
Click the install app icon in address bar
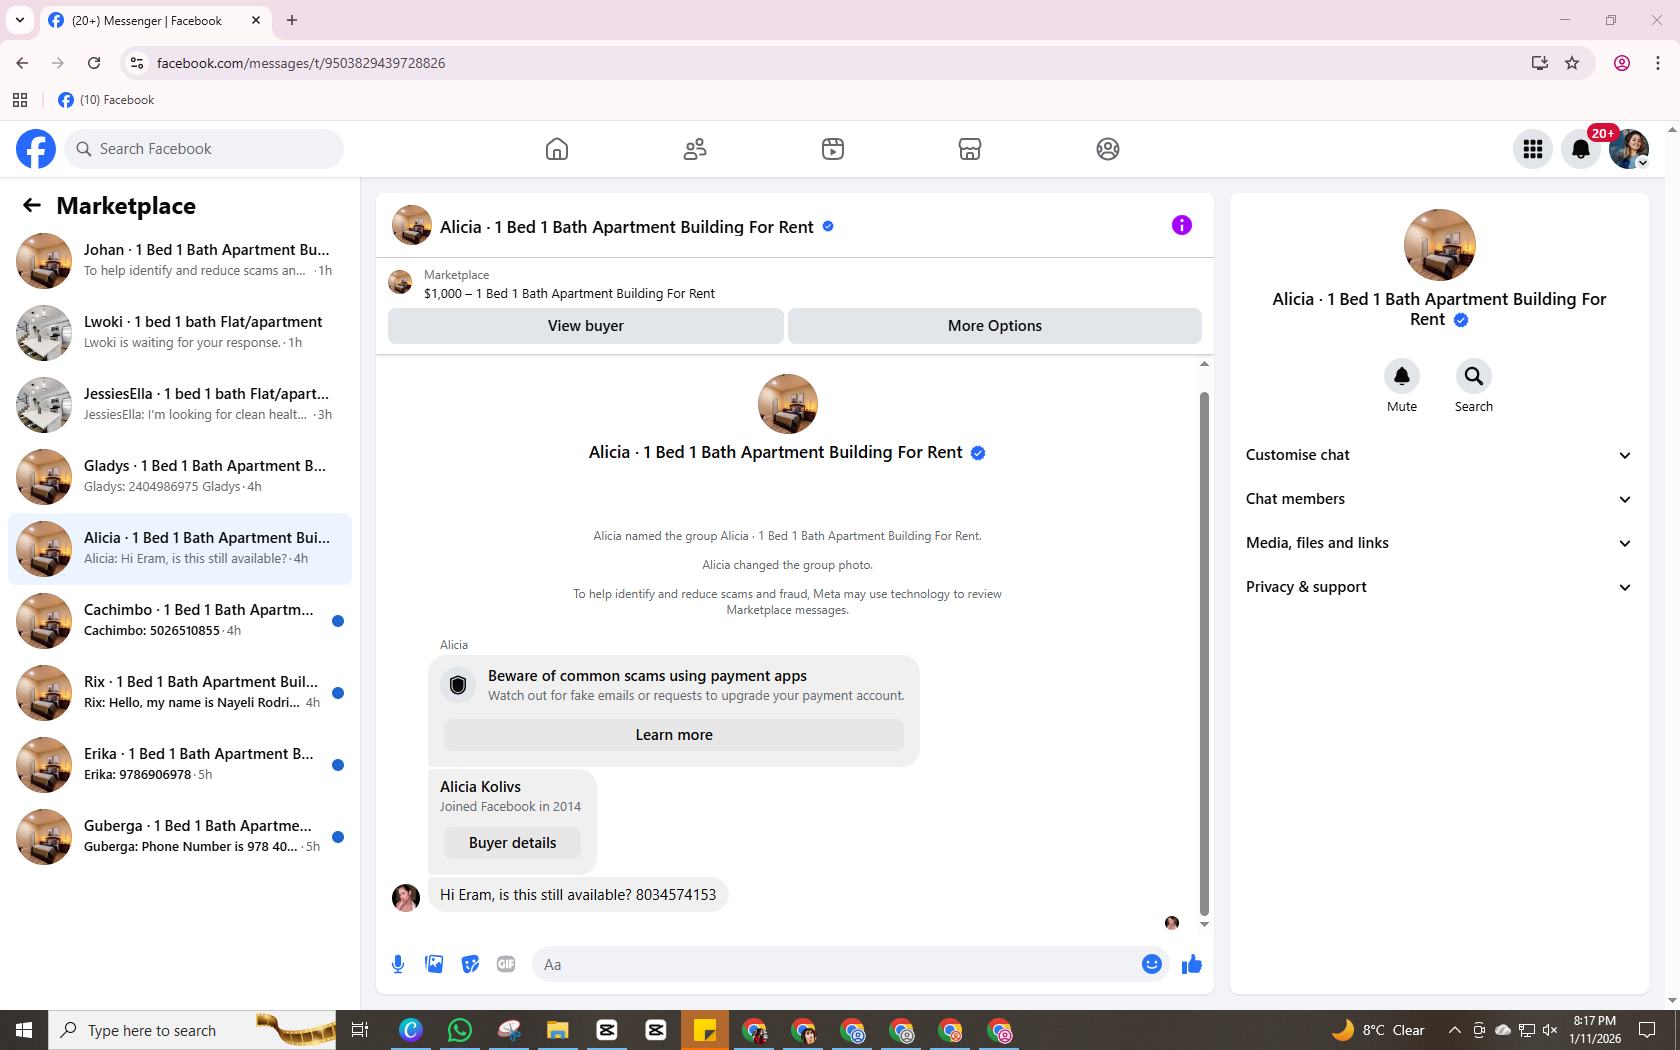(1540, 63)
